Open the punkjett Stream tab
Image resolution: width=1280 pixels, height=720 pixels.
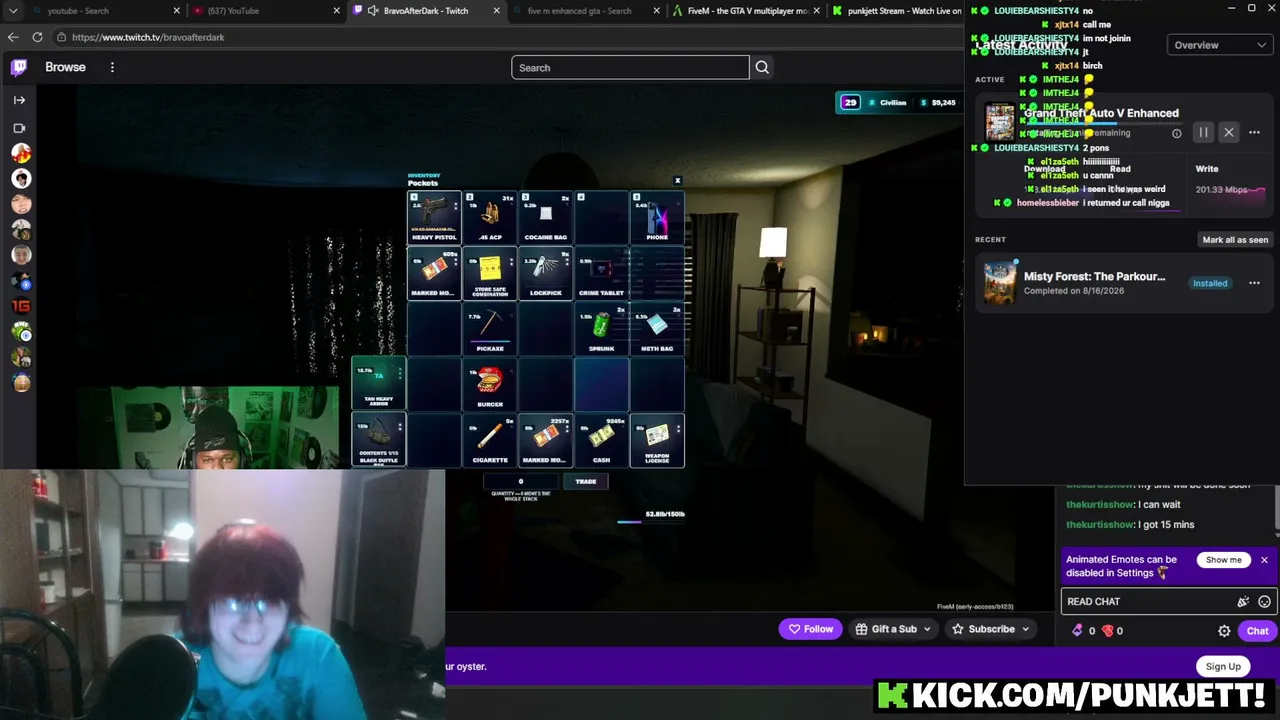(x=896, y=11)
